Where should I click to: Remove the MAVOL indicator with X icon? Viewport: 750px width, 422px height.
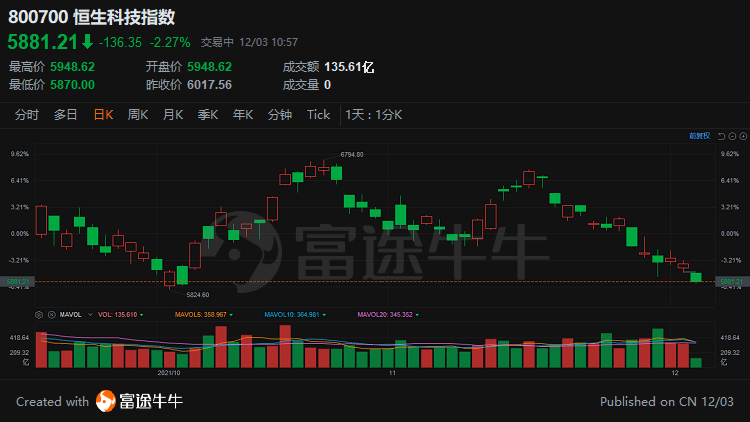pyautogui.click(x=52, y=315)
